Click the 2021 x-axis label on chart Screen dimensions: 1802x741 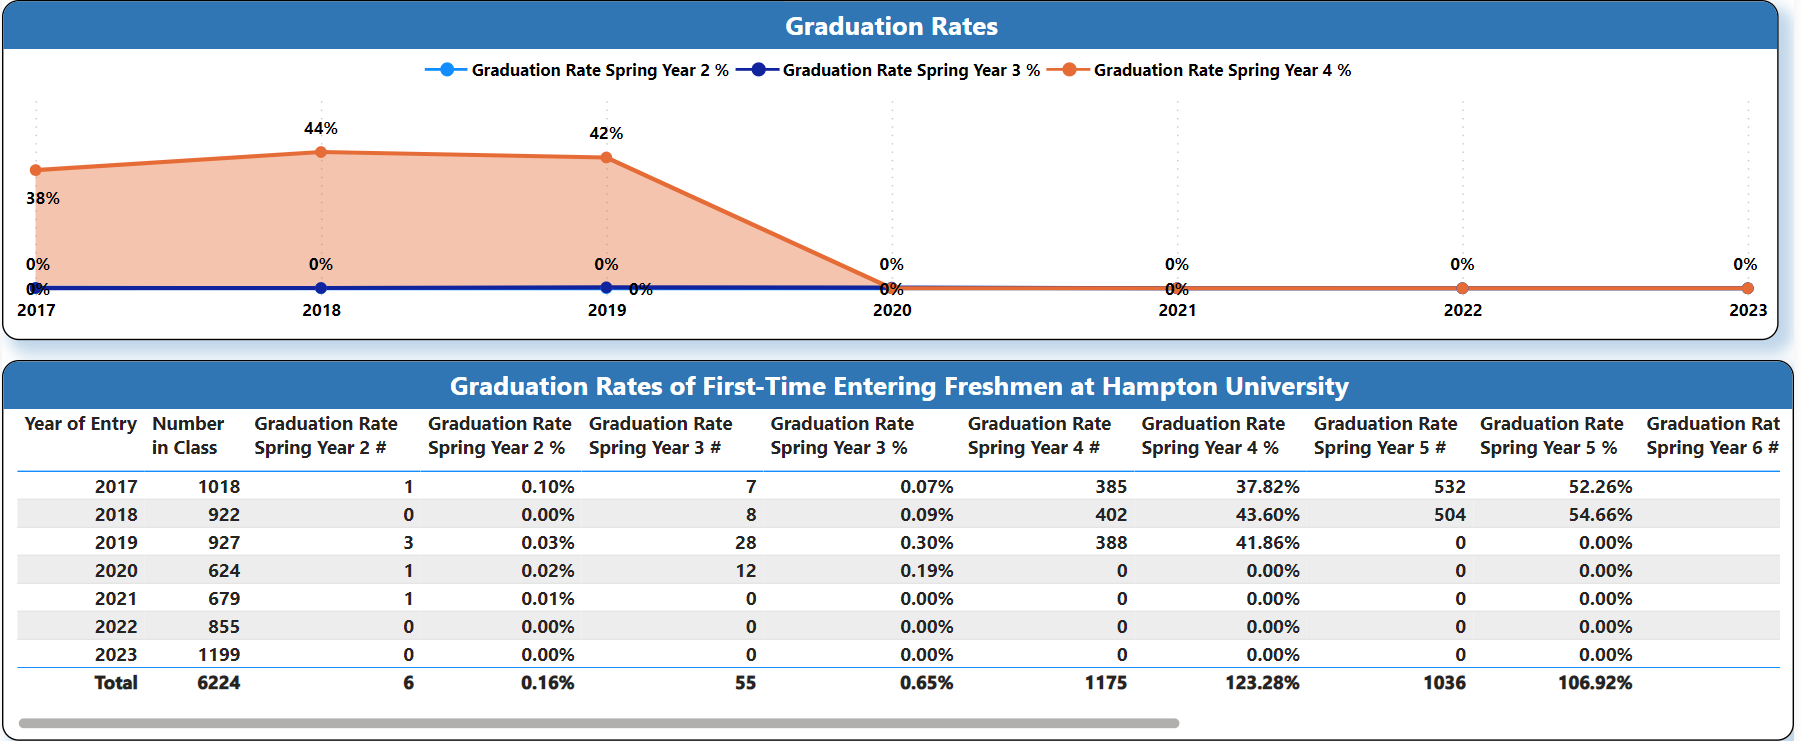point(1177,310)
